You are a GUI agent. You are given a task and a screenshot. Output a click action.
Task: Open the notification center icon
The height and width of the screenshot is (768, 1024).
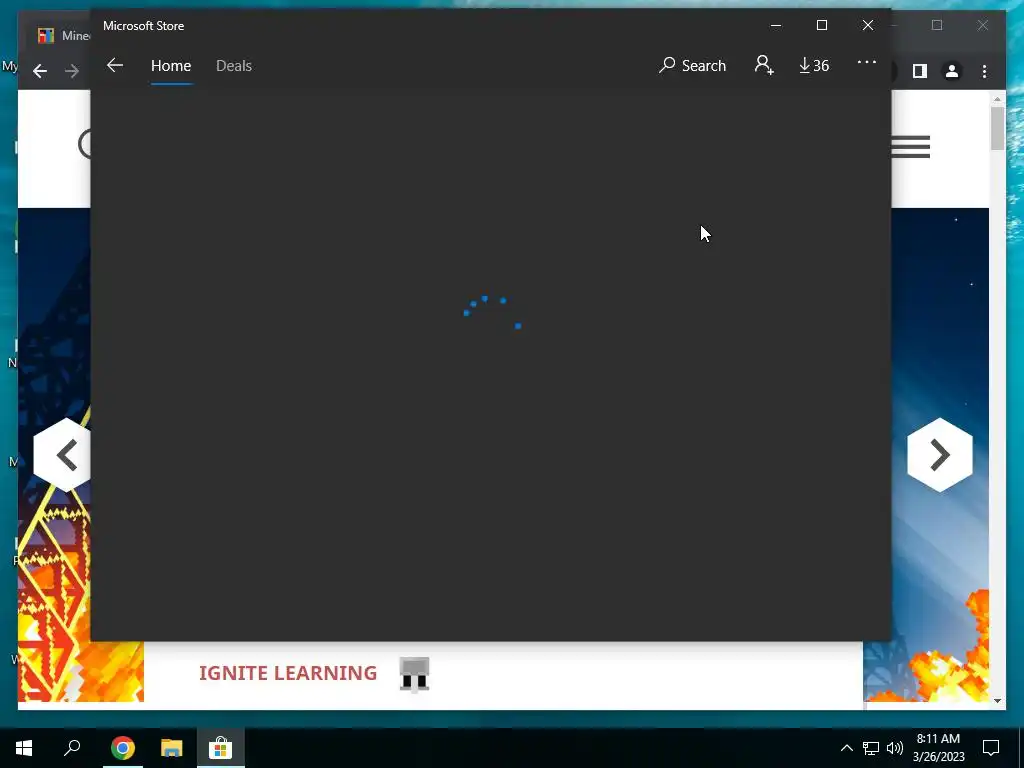point(991,748)
